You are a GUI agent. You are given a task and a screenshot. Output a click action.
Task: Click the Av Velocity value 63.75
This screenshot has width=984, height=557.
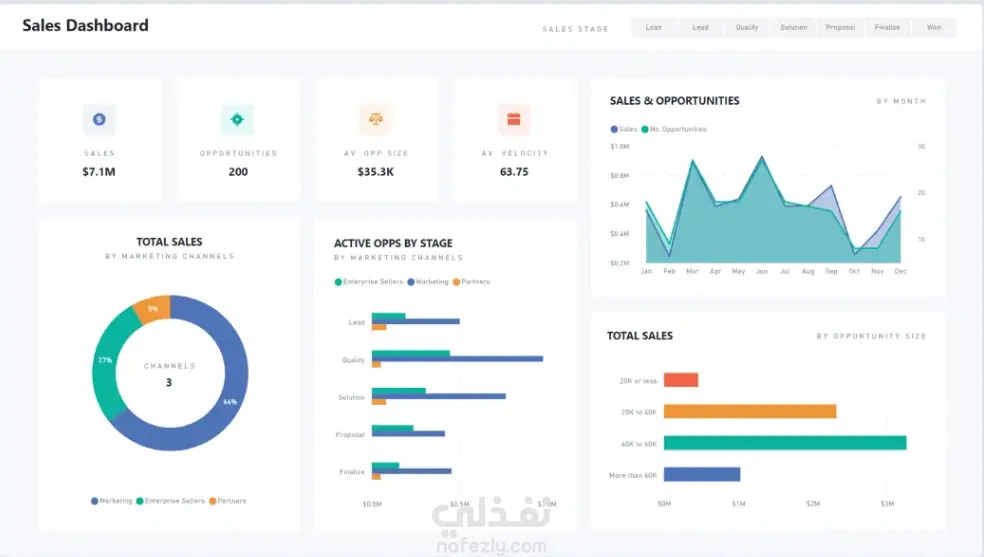pyautogui.click(x=514, y=172)
